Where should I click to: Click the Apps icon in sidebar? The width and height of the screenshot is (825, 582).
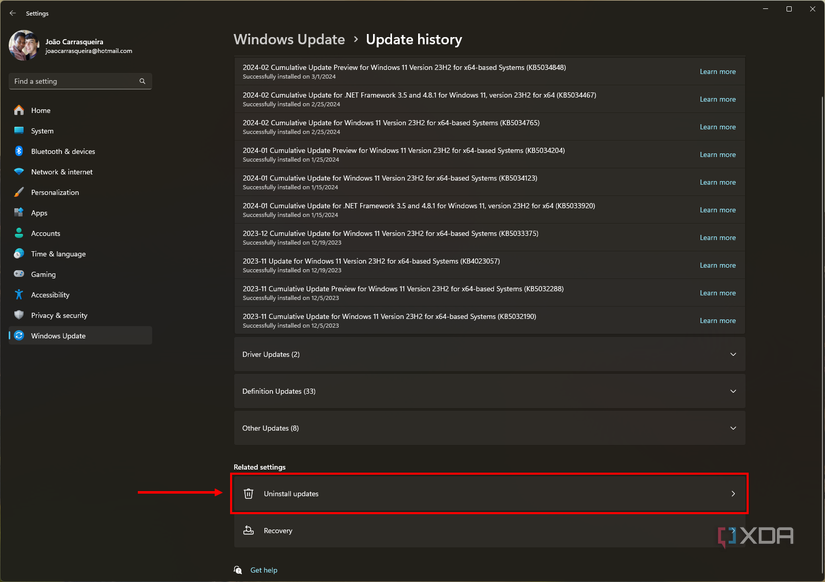19,213
